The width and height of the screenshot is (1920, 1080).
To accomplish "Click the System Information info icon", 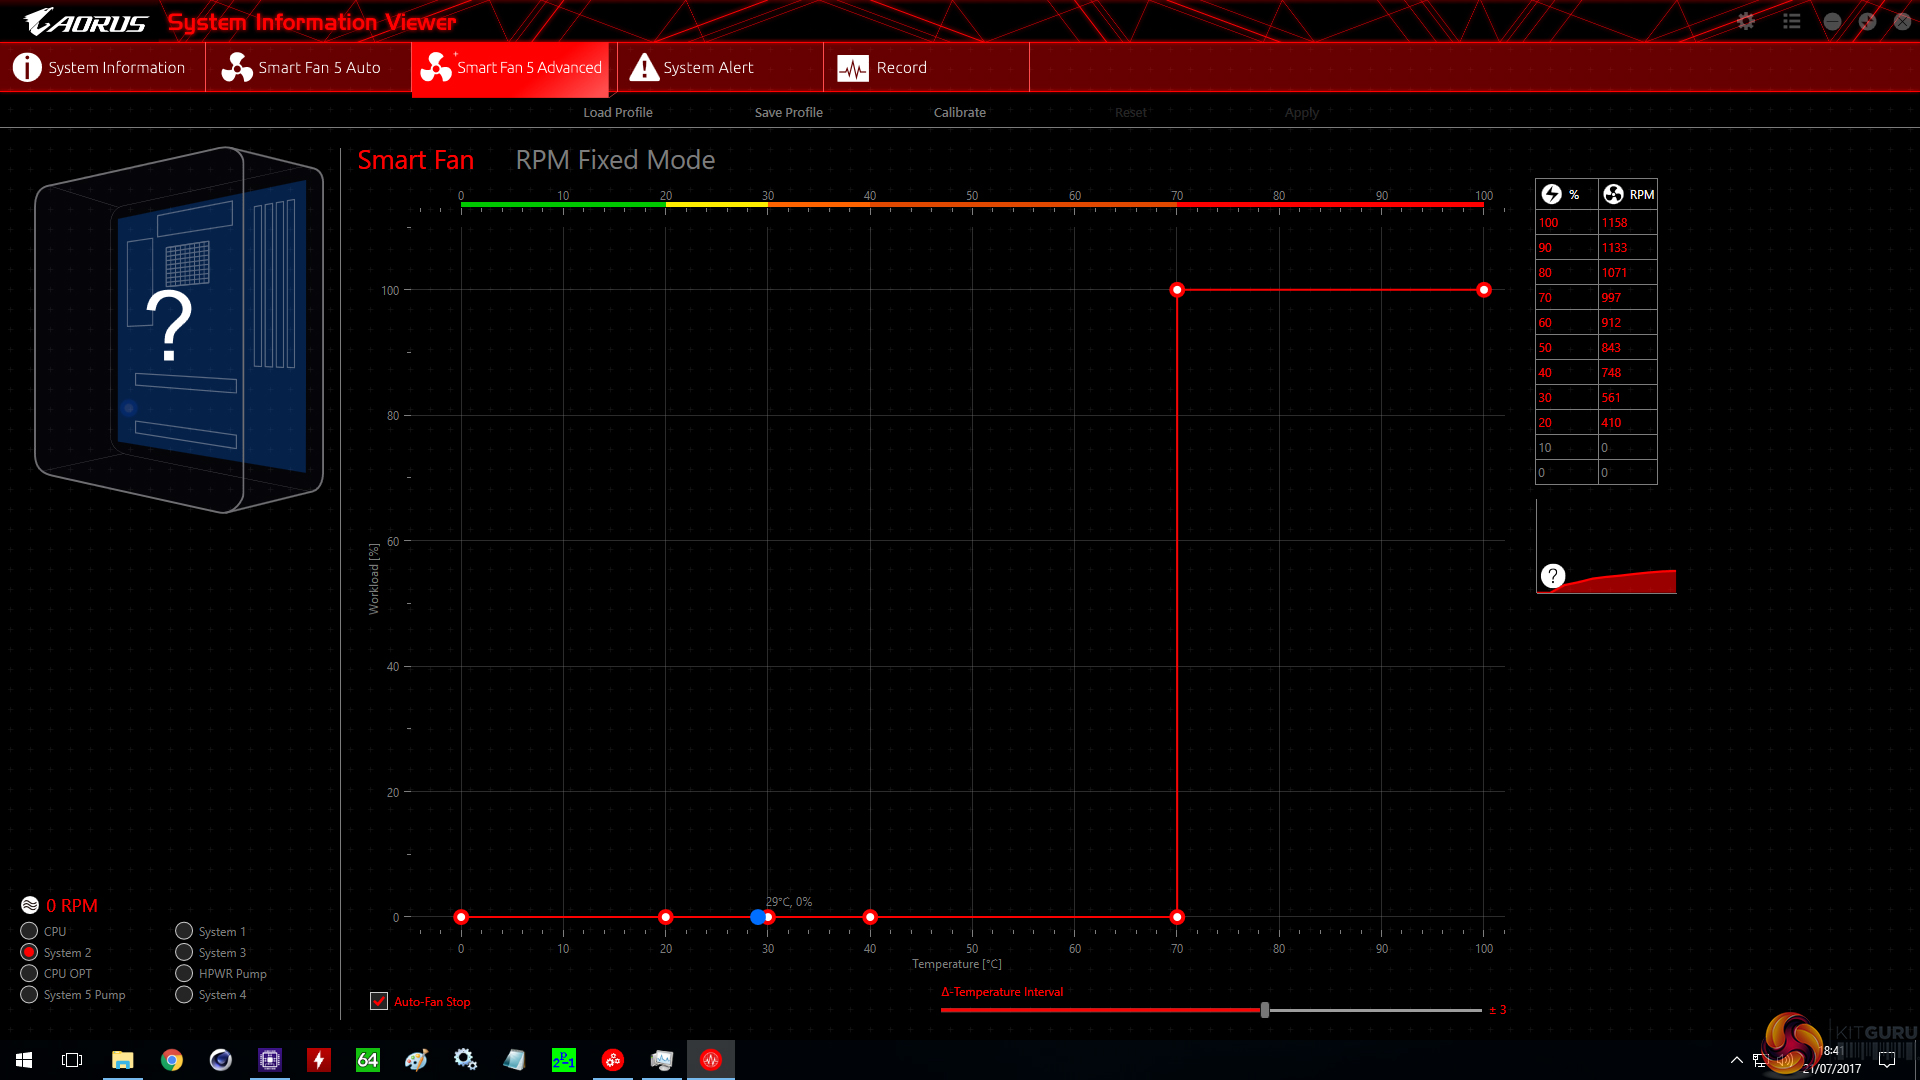I will pyautogui.click(x=27, y=67).
